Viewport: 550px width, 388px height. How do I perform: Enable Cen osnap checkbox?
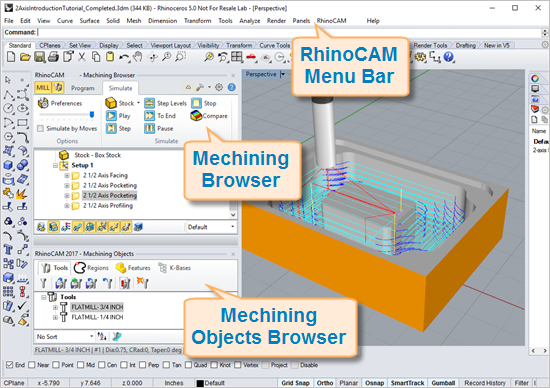101,365
